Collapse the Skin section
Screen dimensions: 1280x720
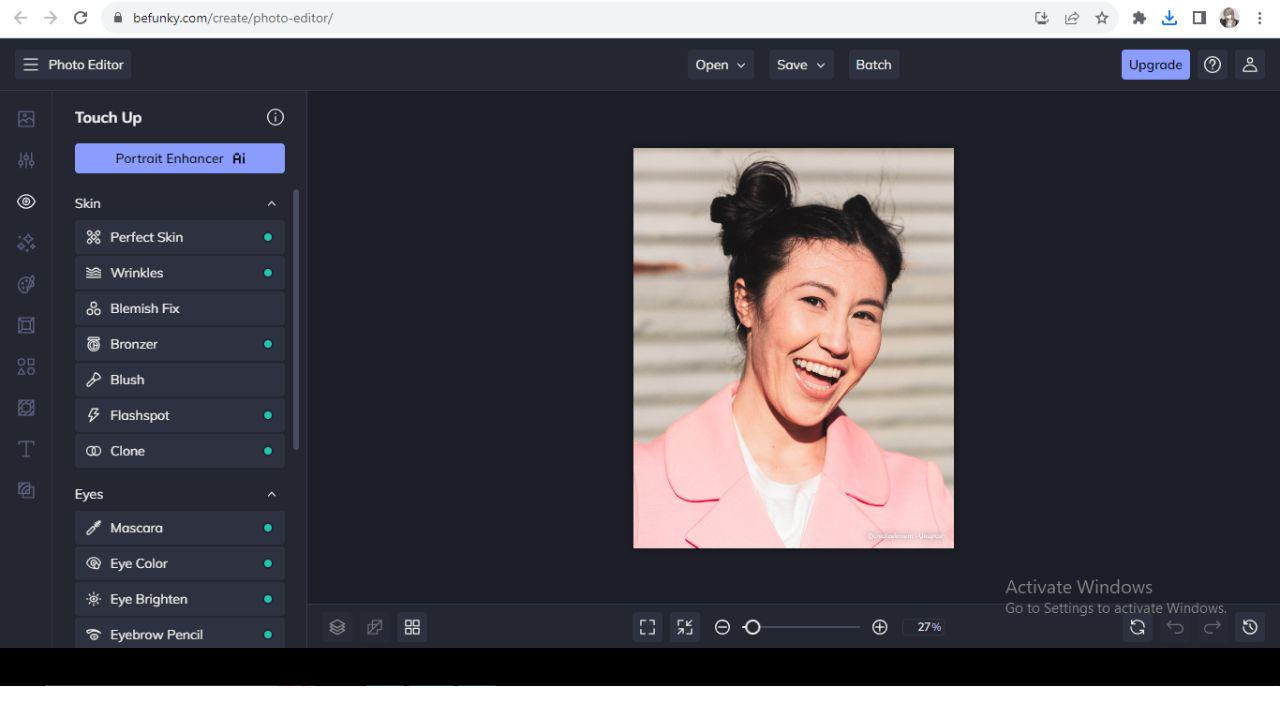pyautogui.click(x=271, y=204)
